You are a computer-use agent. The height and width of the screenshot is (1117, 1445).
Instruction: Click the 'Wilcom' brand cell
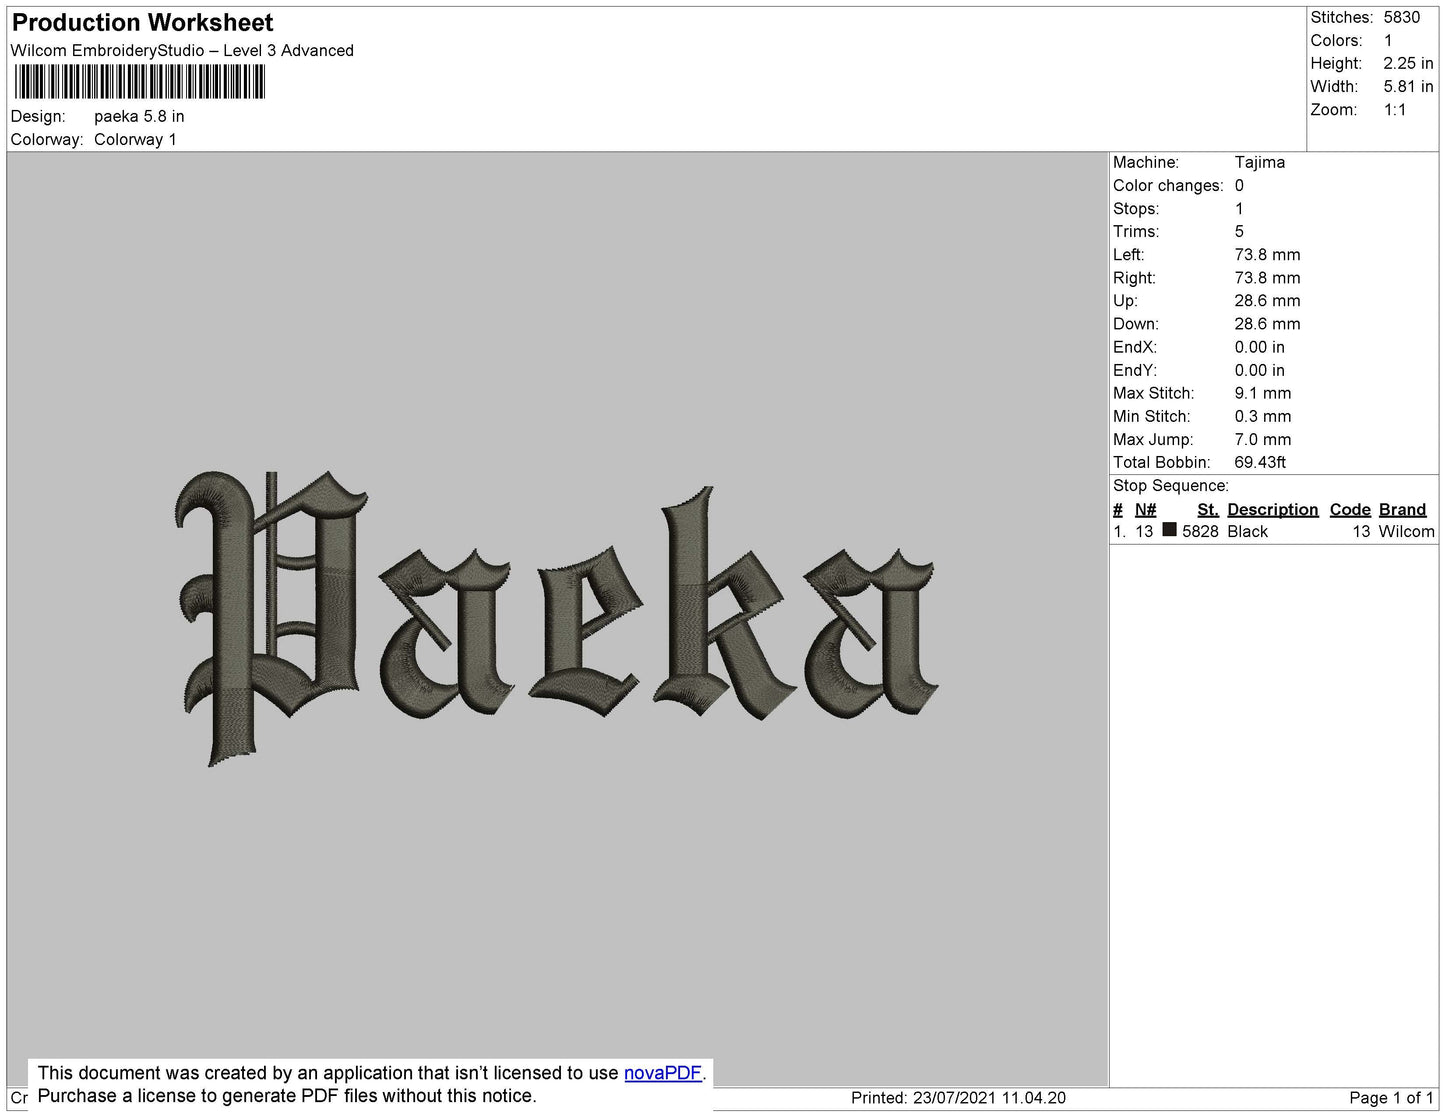tap(1406, 532)
